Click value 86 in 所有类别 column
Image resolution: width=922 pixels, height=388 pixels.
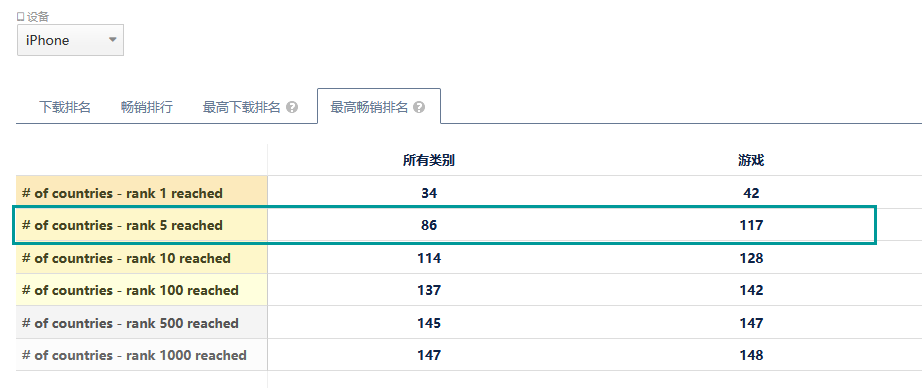(x=429, y=225)
